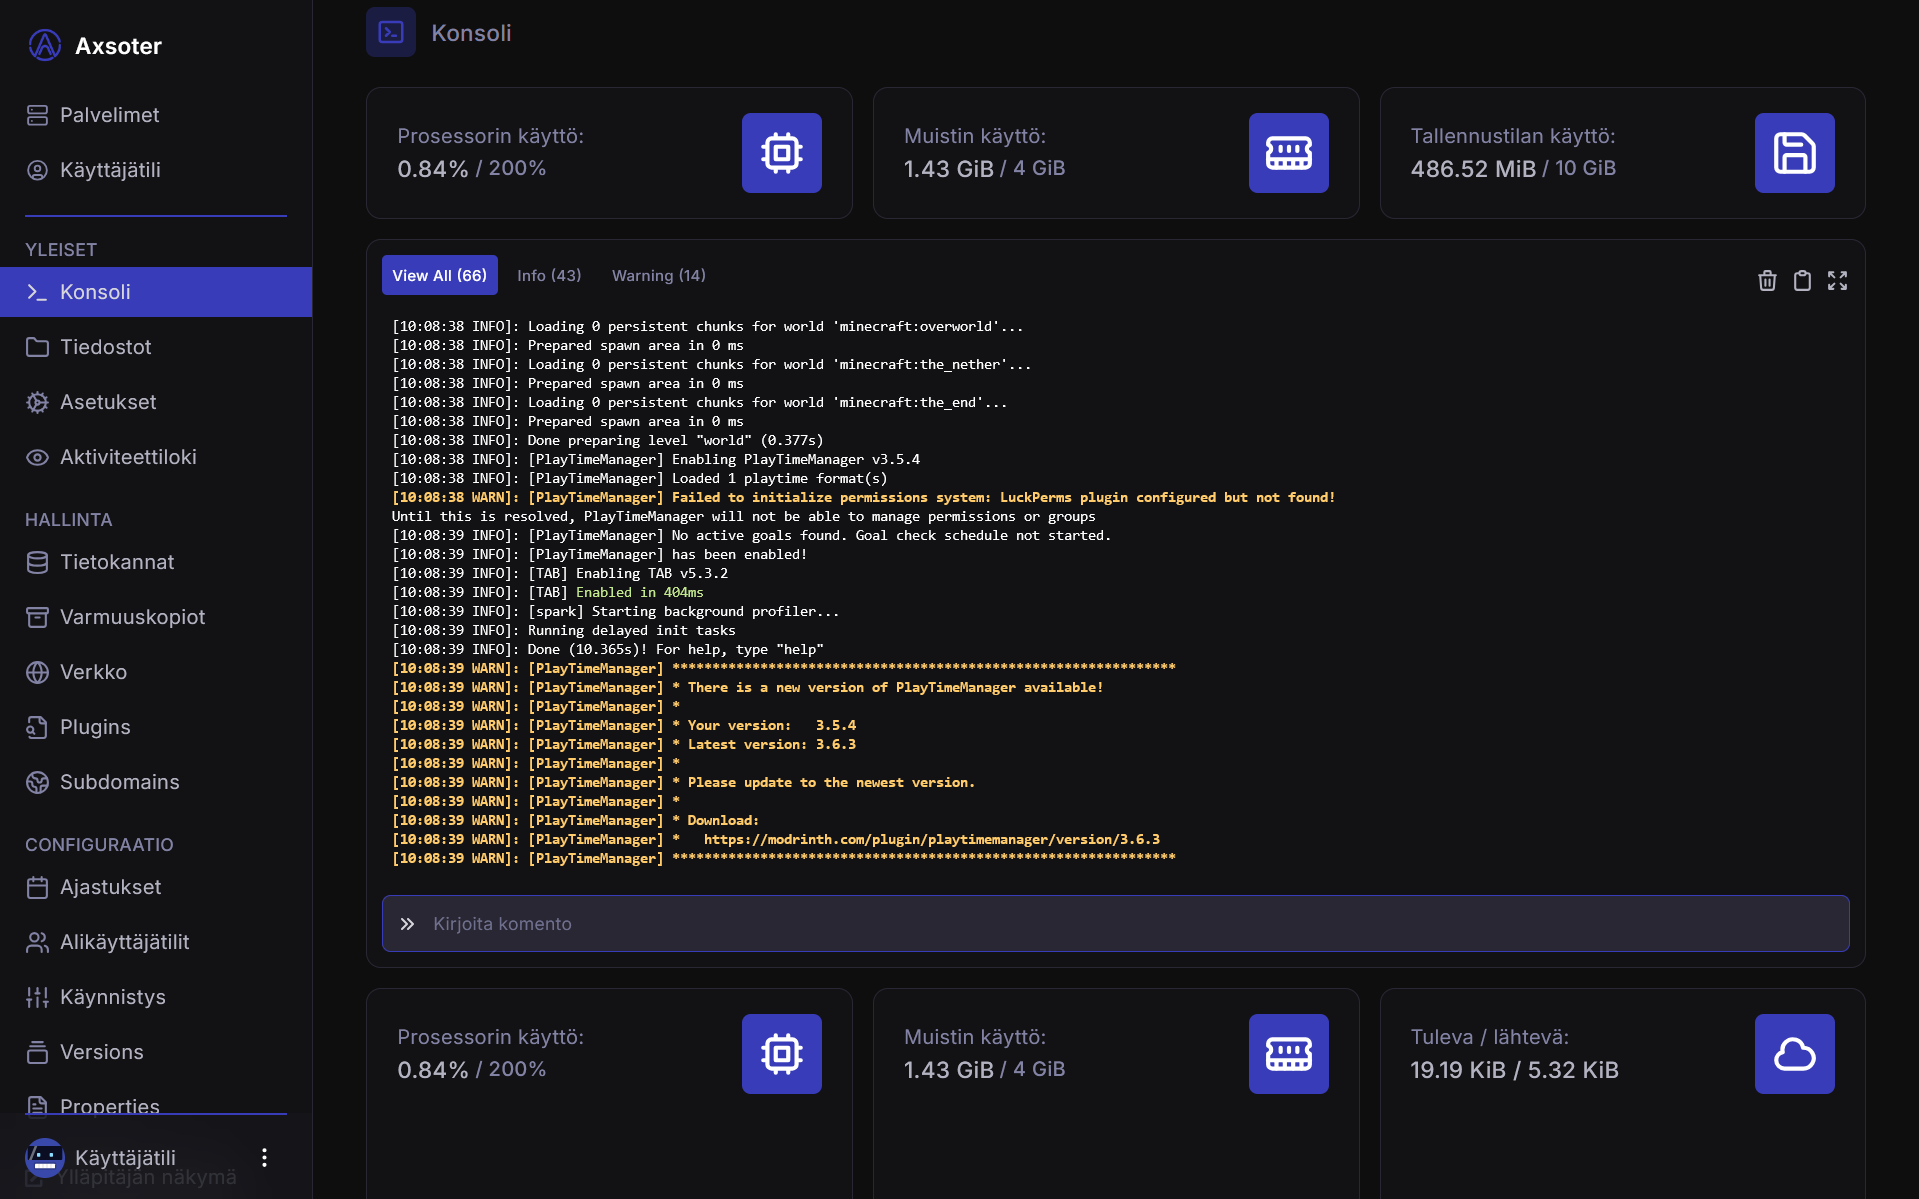Copy console output with clipboard icon

(1802, 281)
